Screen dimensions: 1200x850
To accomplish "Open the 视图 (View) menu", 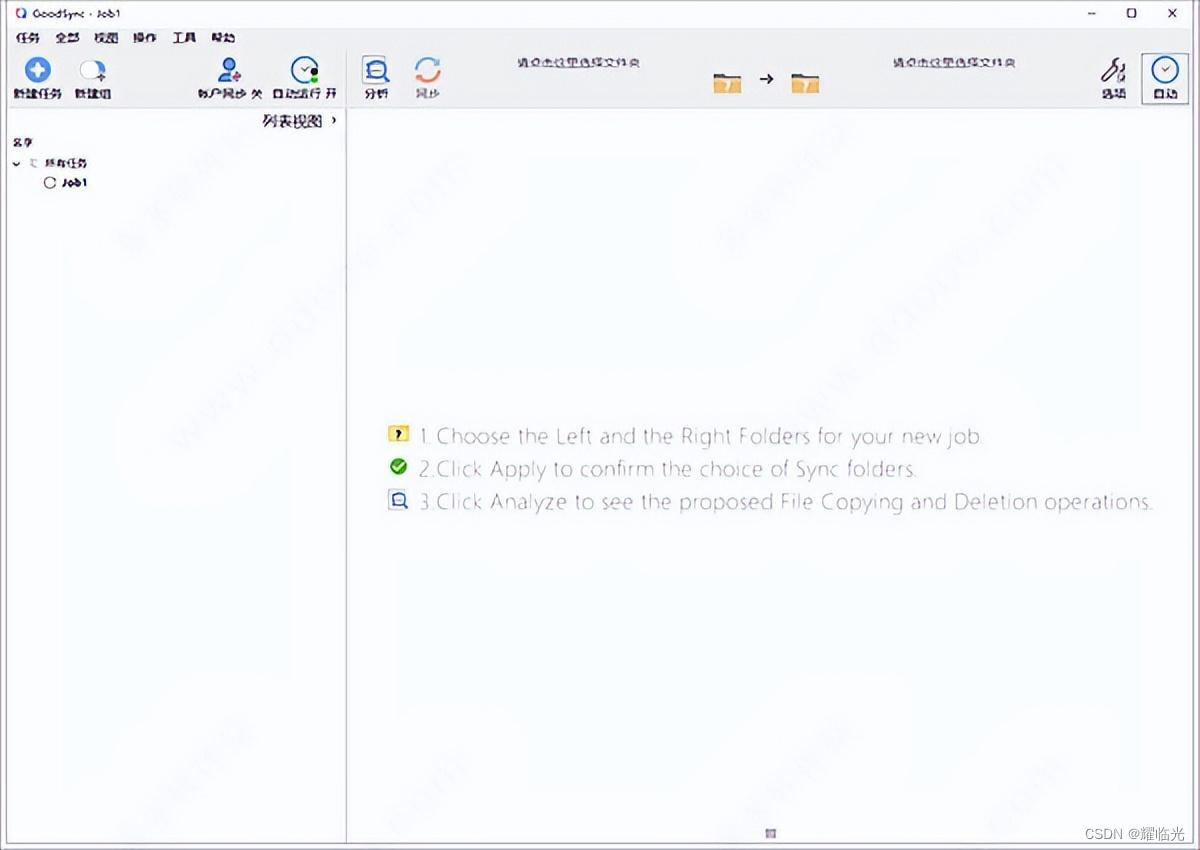I will (106, 38).
